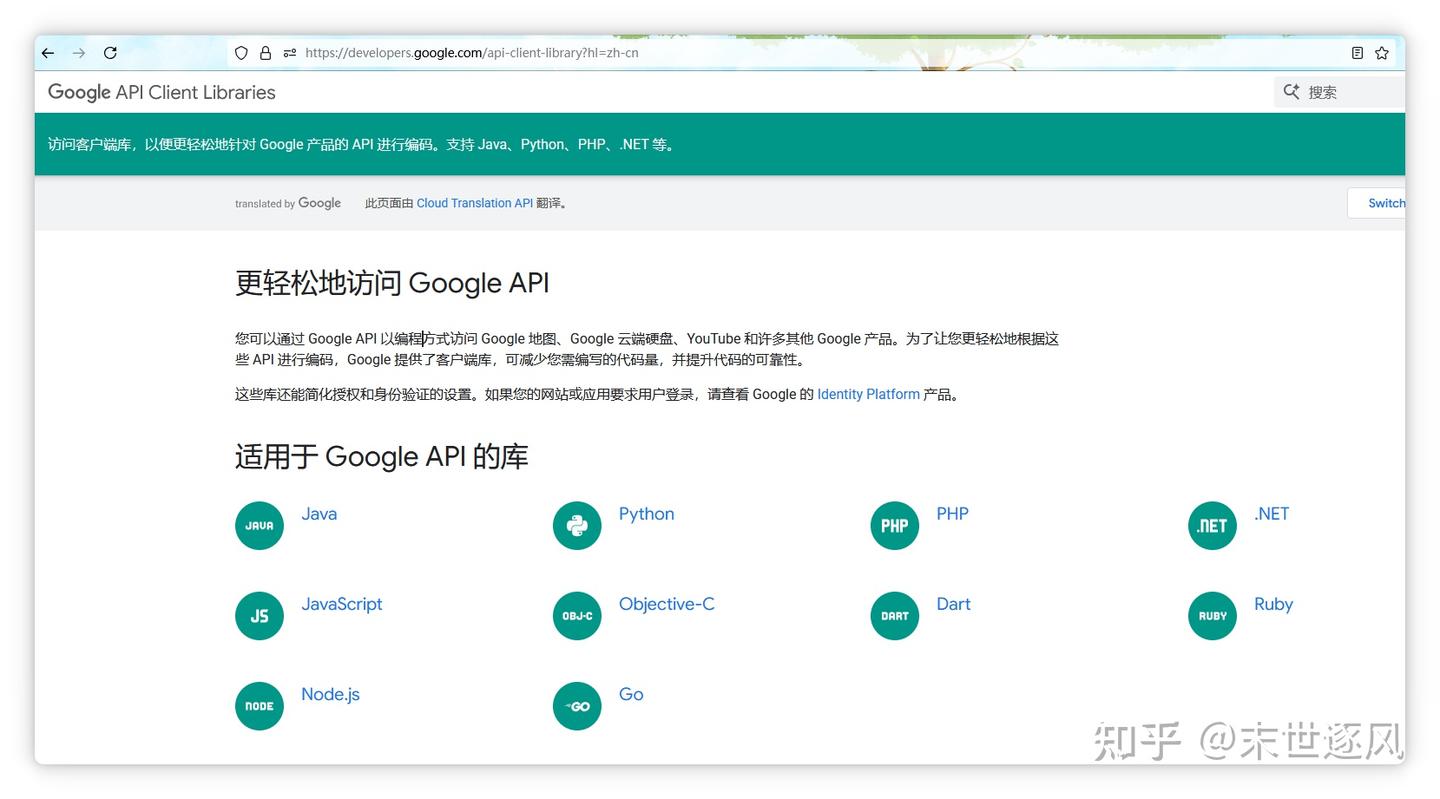Screen dimensions: 1440x799
Task: Click the shield tracking protection icon
Action: coord(240,52)
